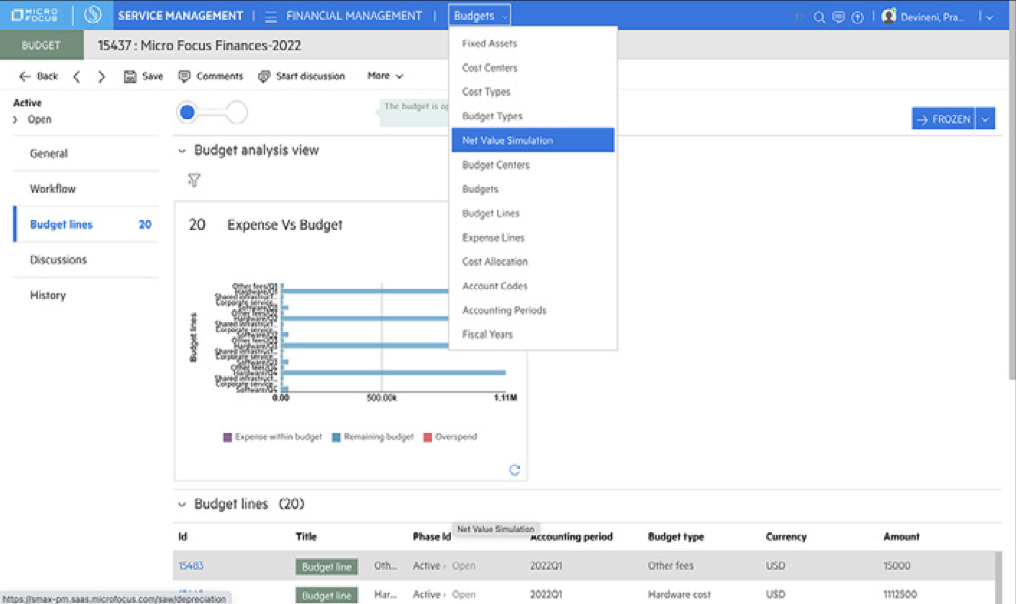Click Service Management header title
1016x604 pixels.
[180, 16]
